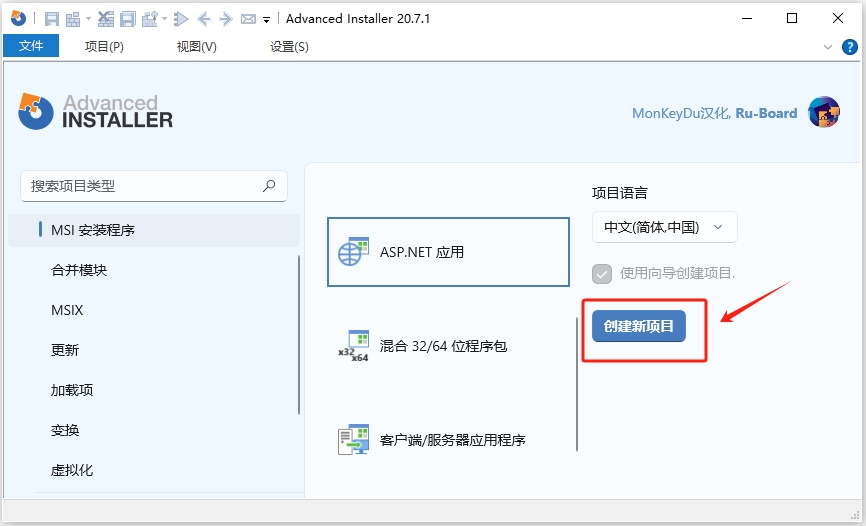The height and width of the screenshot is (526, 866).
Task: Minimize the Advanced Installer window
Action: pos(747,18)
